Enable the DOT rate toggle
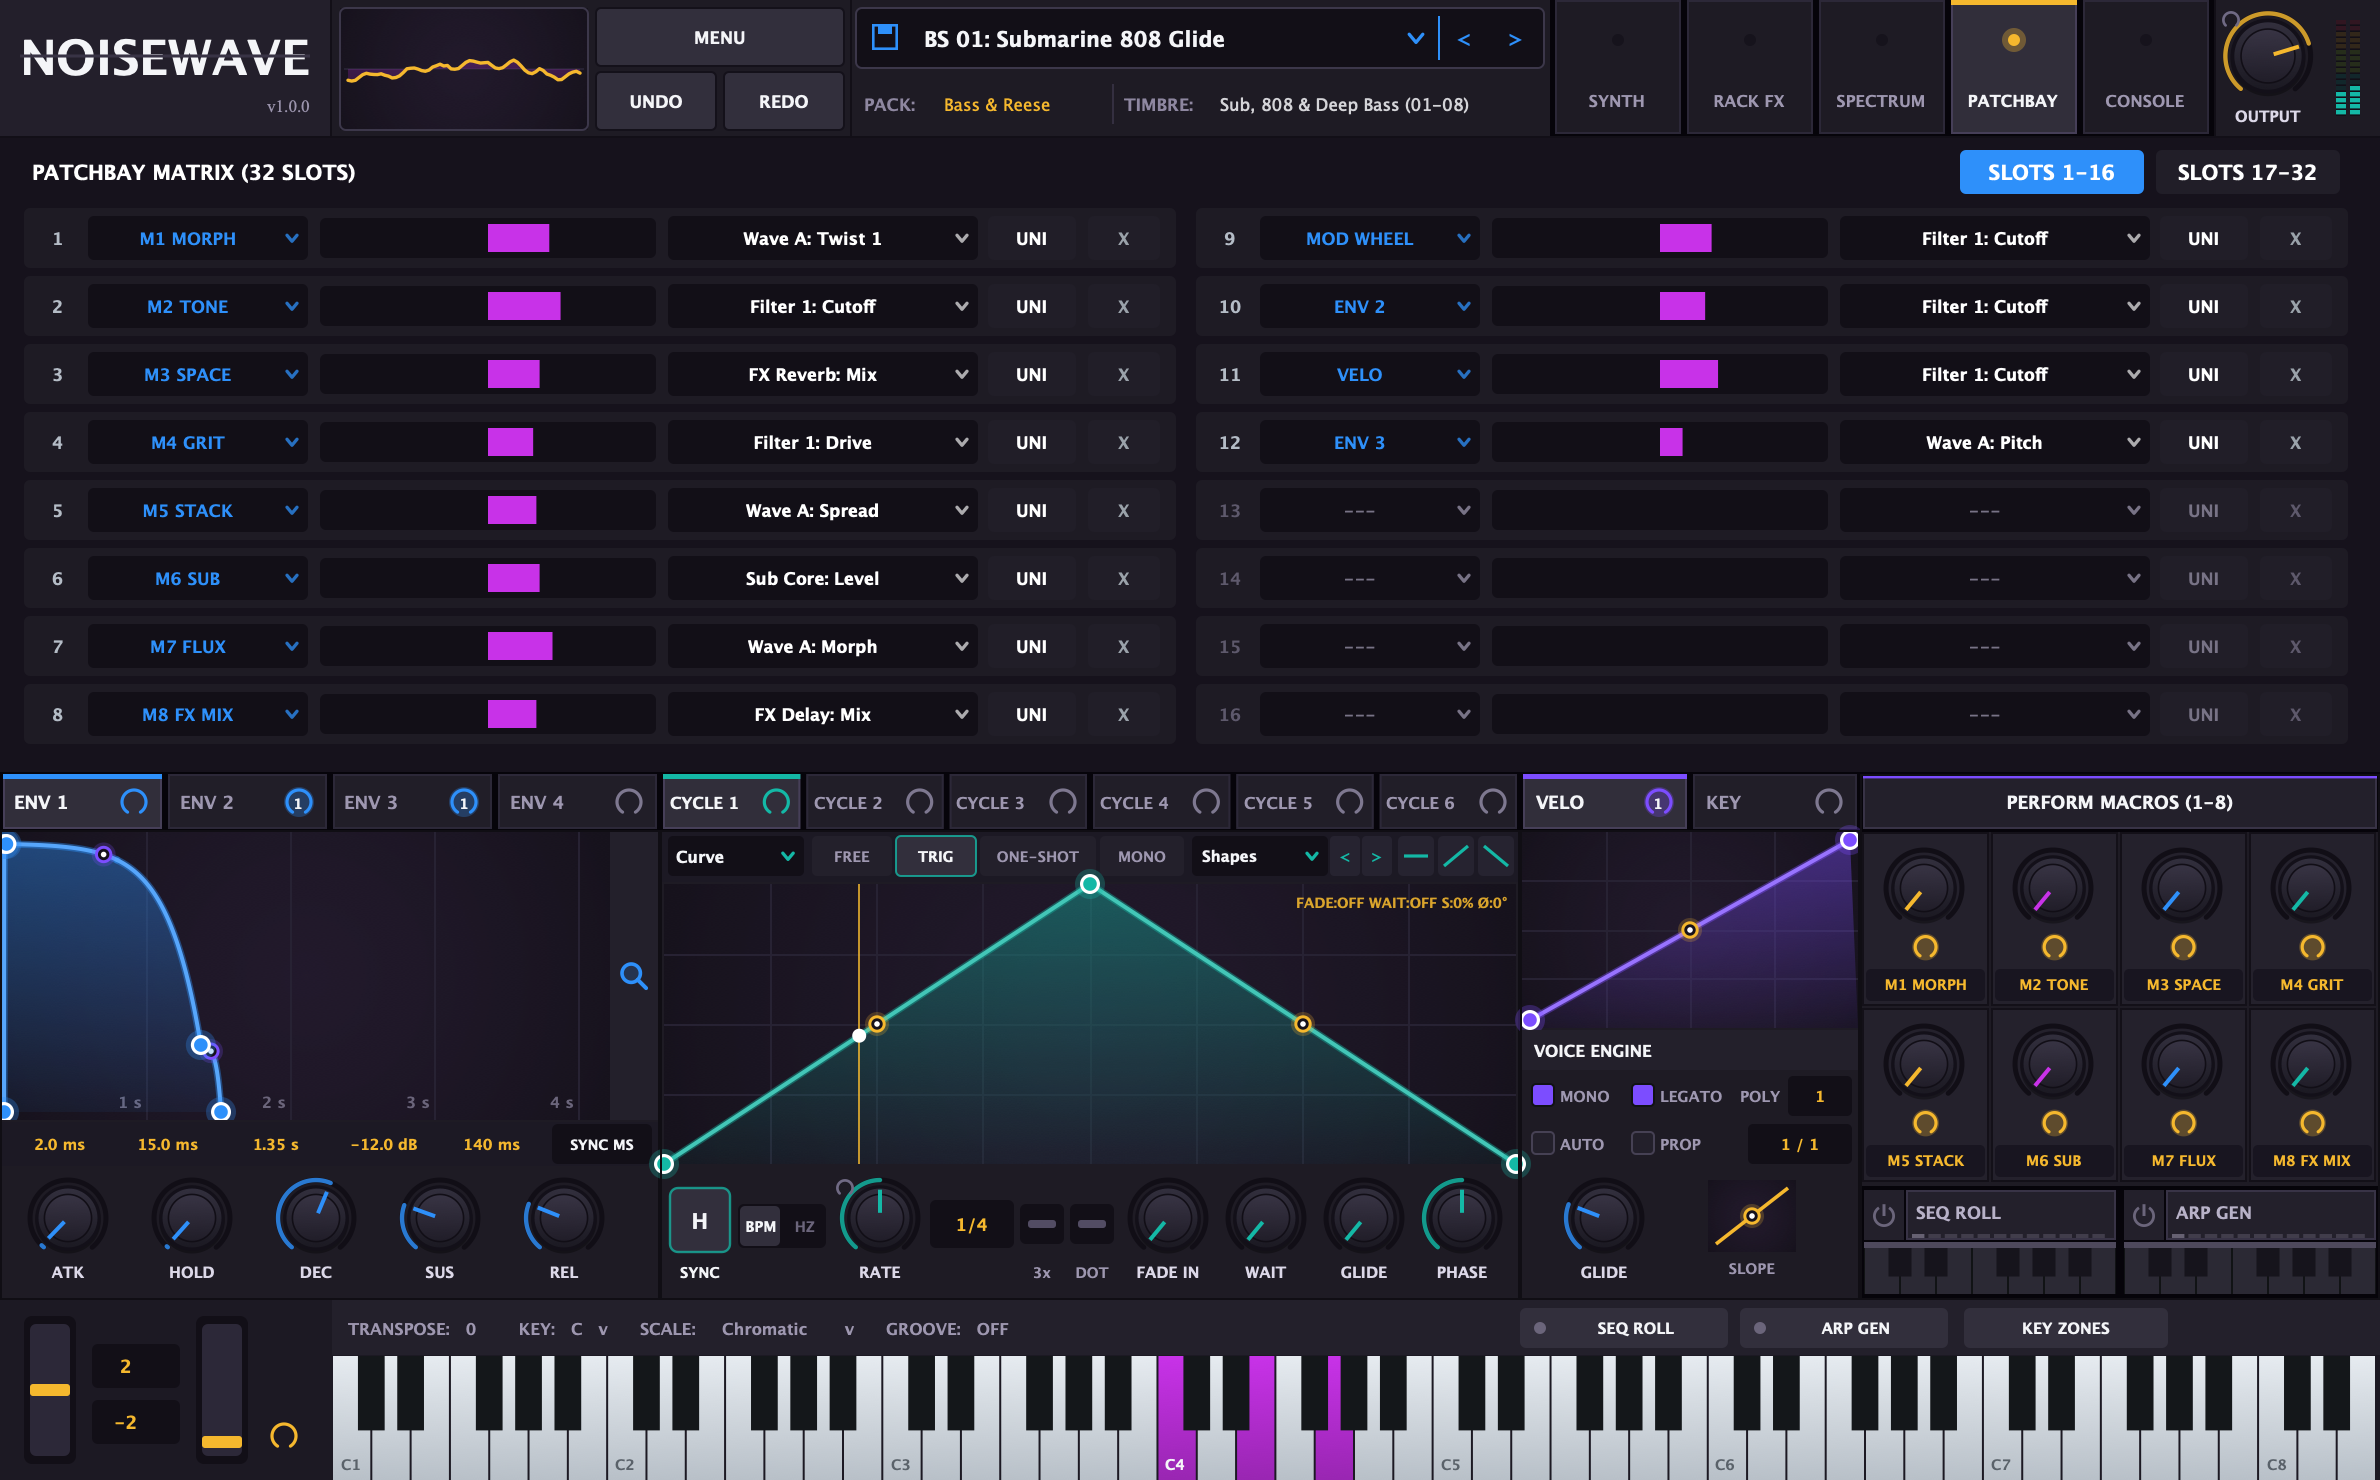 tap(1092, 1225)
